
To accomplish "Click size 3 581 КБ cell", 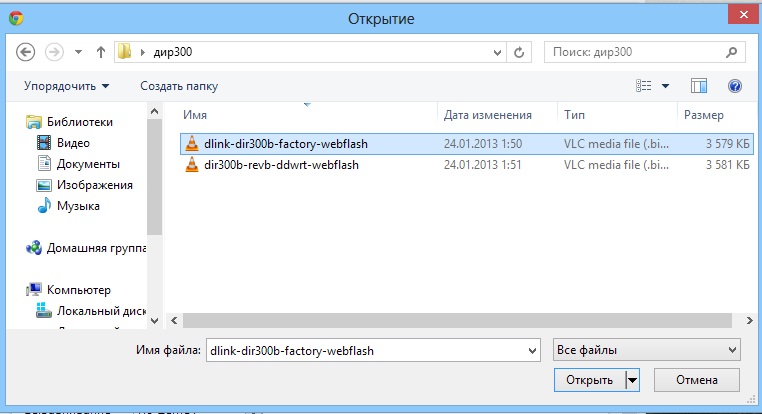I will click(727, 165).
